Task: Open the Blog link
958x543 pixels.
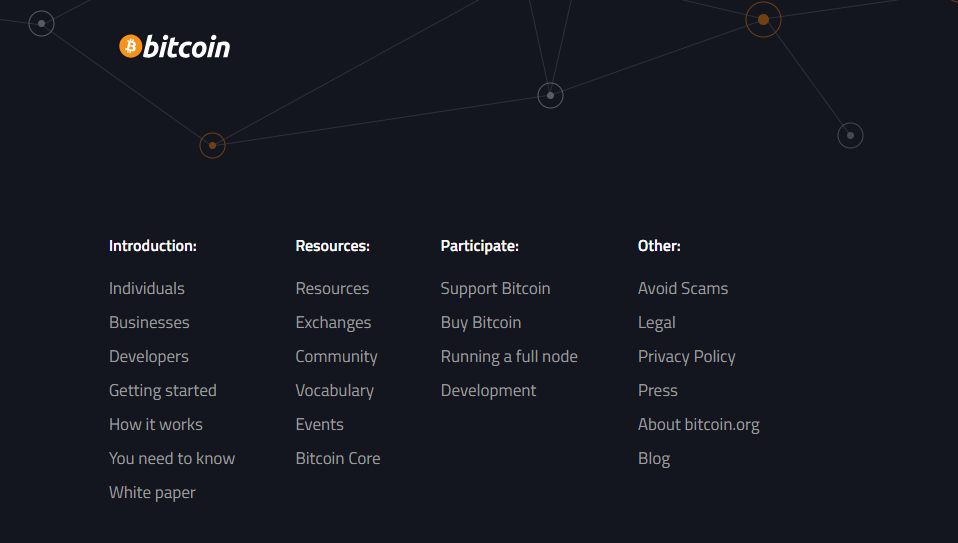Action: click(x=654, y=458)
